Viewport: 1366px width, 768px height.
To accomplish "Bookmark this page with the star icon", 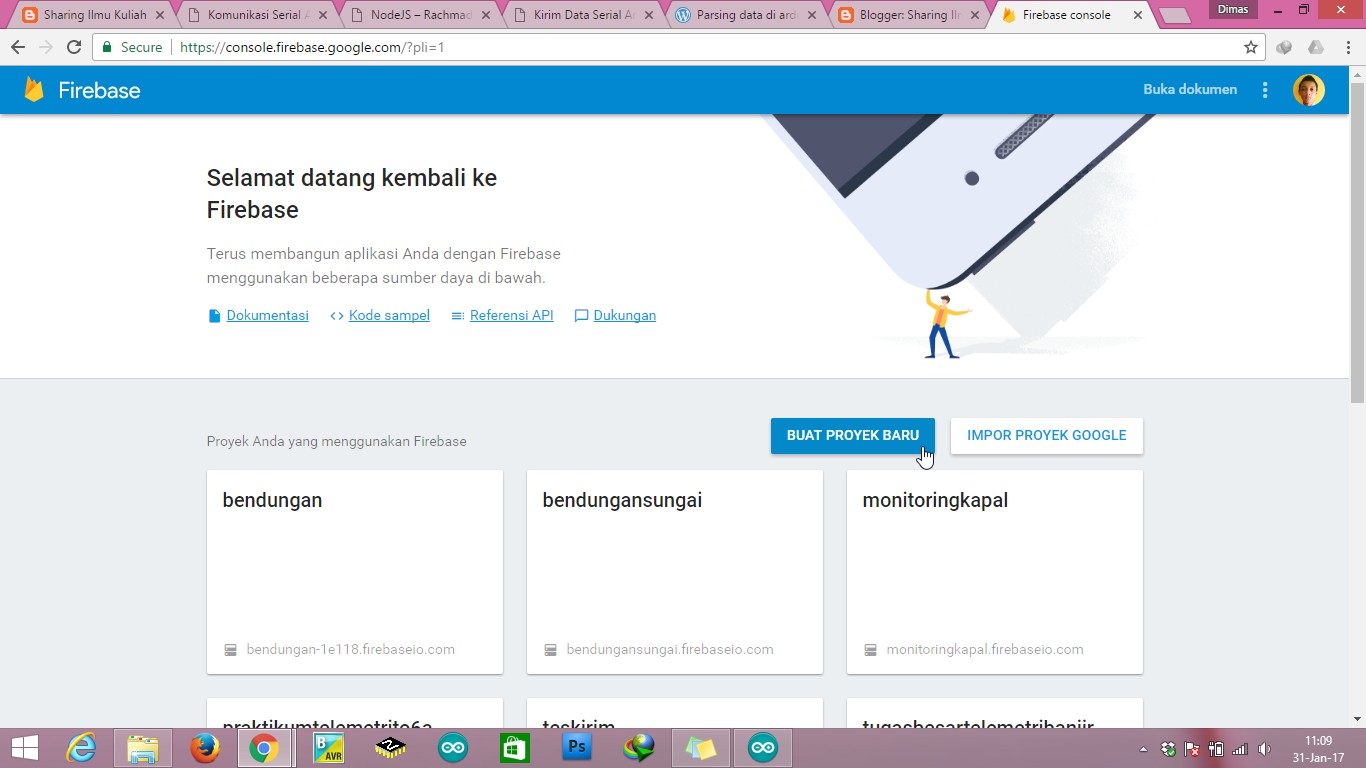I will [1251, 47].
